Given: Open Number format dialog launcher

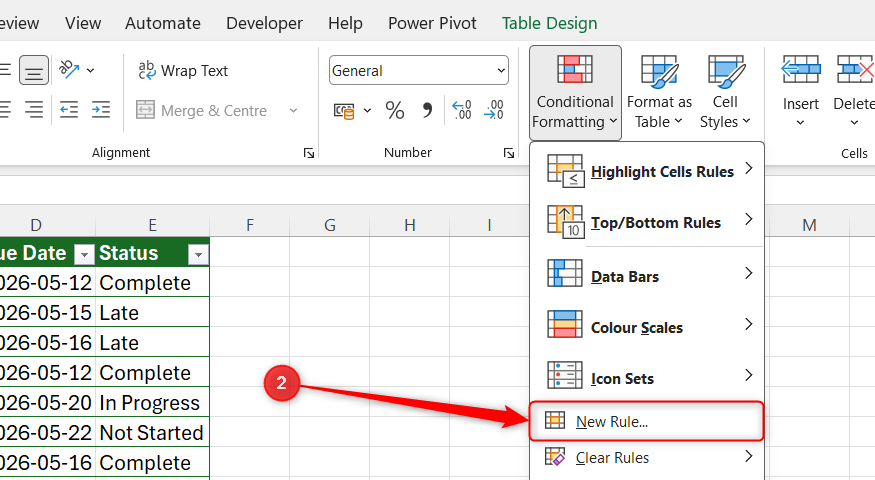Looking at the screenshot, I should [x=508, y=153].
